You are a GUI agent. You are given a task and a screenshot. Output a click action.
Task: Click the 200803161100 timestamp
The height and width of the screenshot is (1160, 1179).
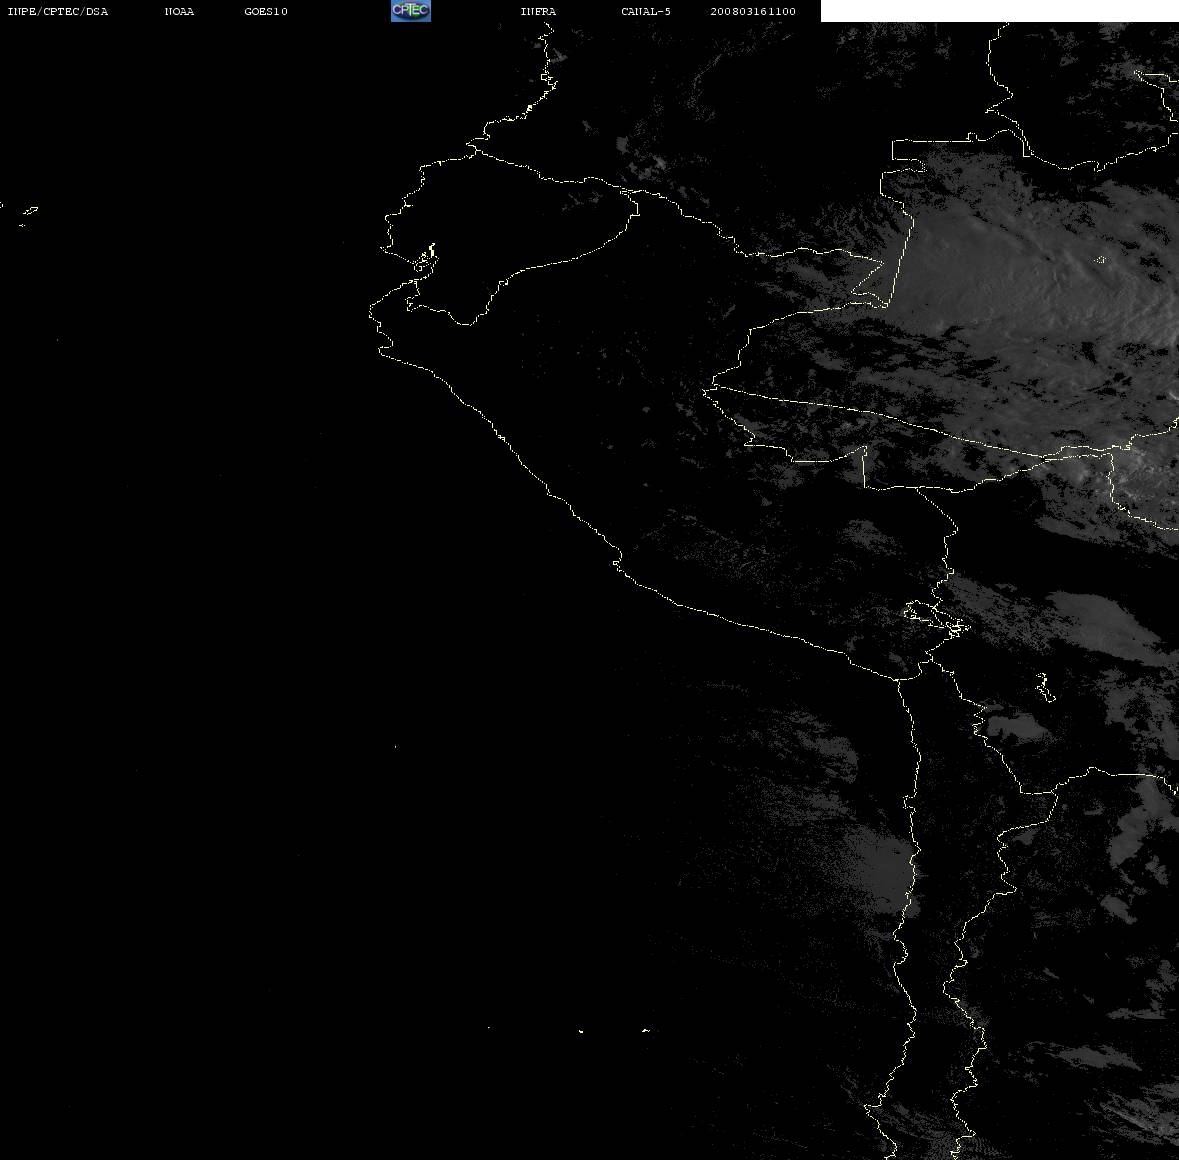click(x=753, y=11)
